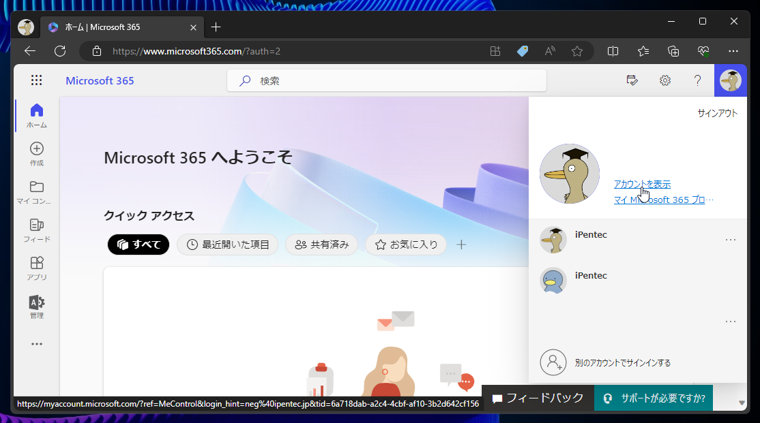
Task: Click the Microsoft 365 header title
Action: point(100,80)
